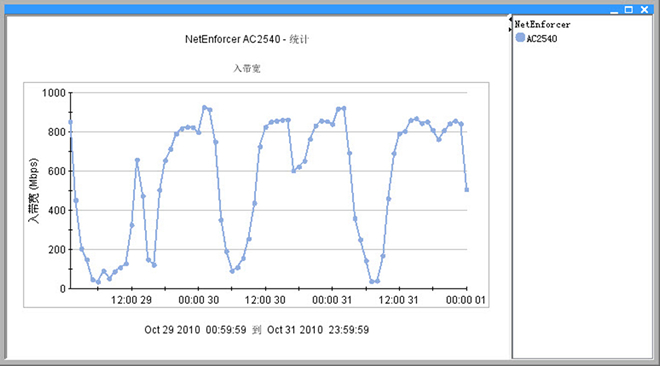Maximize the statistics chart window
Image resolution: width=660 pixels, height=366 pixels.
click(x=629, y=10)
